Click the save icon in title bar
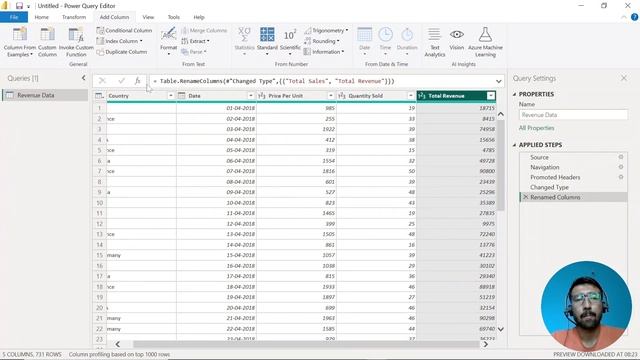Image resolution: width=640 pixels, height=360 pixels. 19,6
